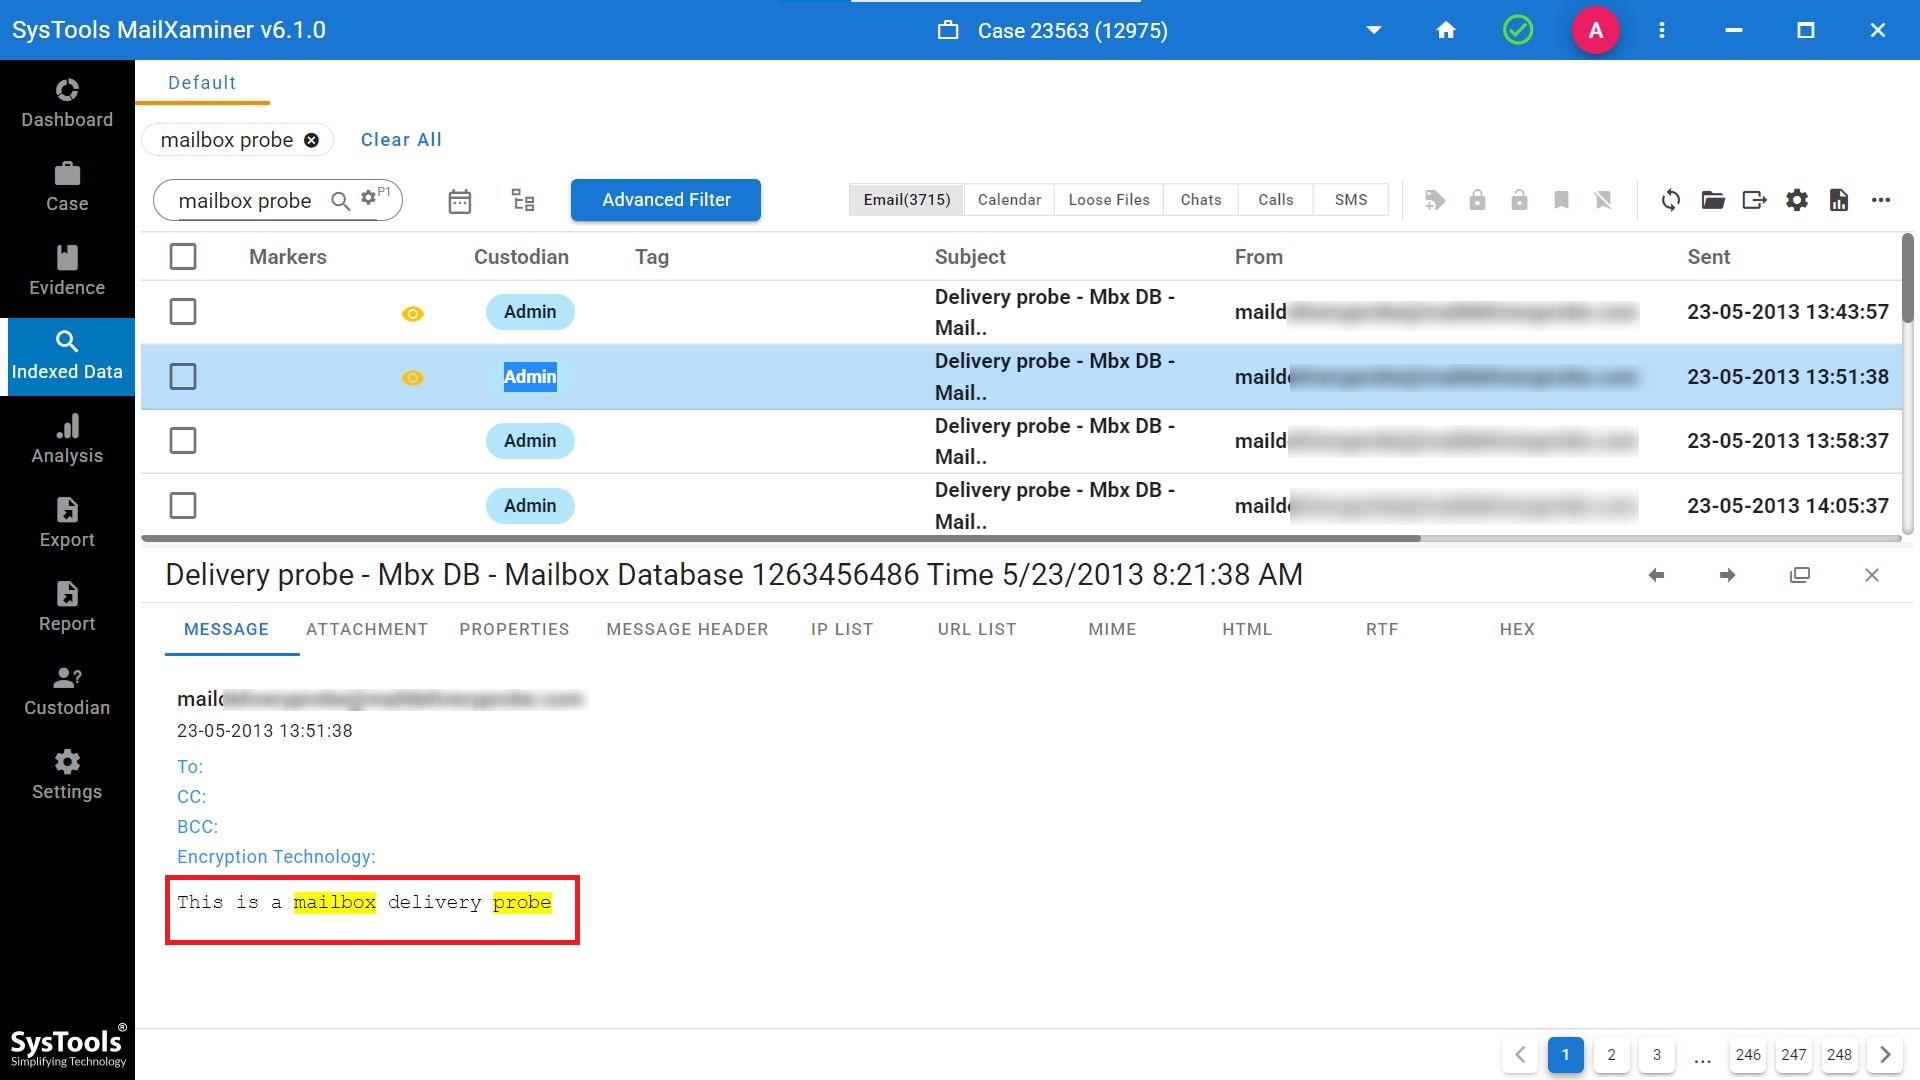This screenshot has width=1920, height=1080.
Task: Remove the mailbox probe filter chip
Action: coord(312,140)
